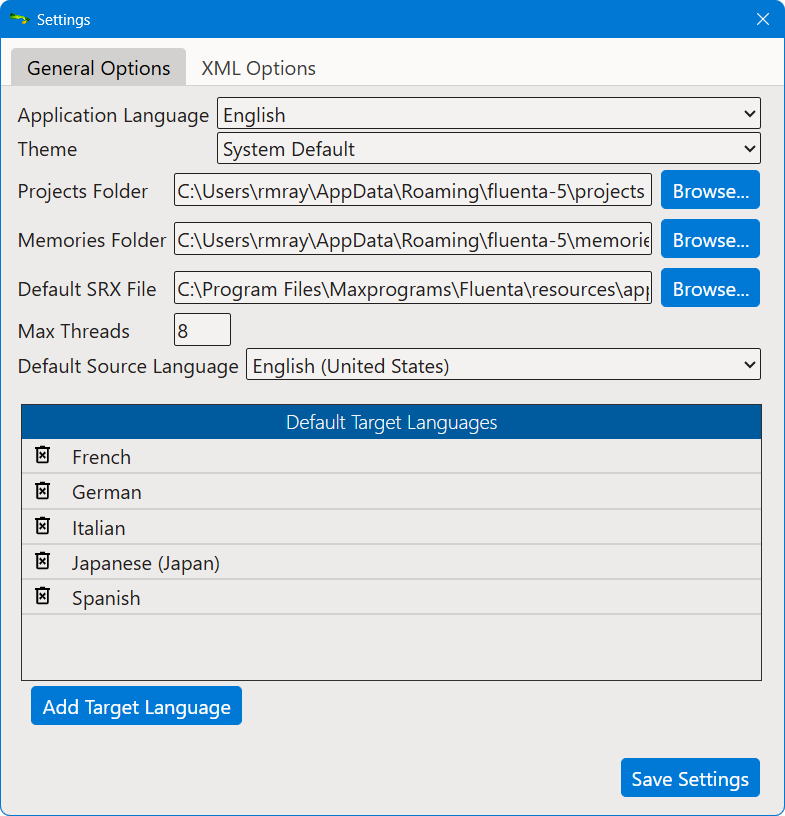Delete French from target languages

click(43, 455)
